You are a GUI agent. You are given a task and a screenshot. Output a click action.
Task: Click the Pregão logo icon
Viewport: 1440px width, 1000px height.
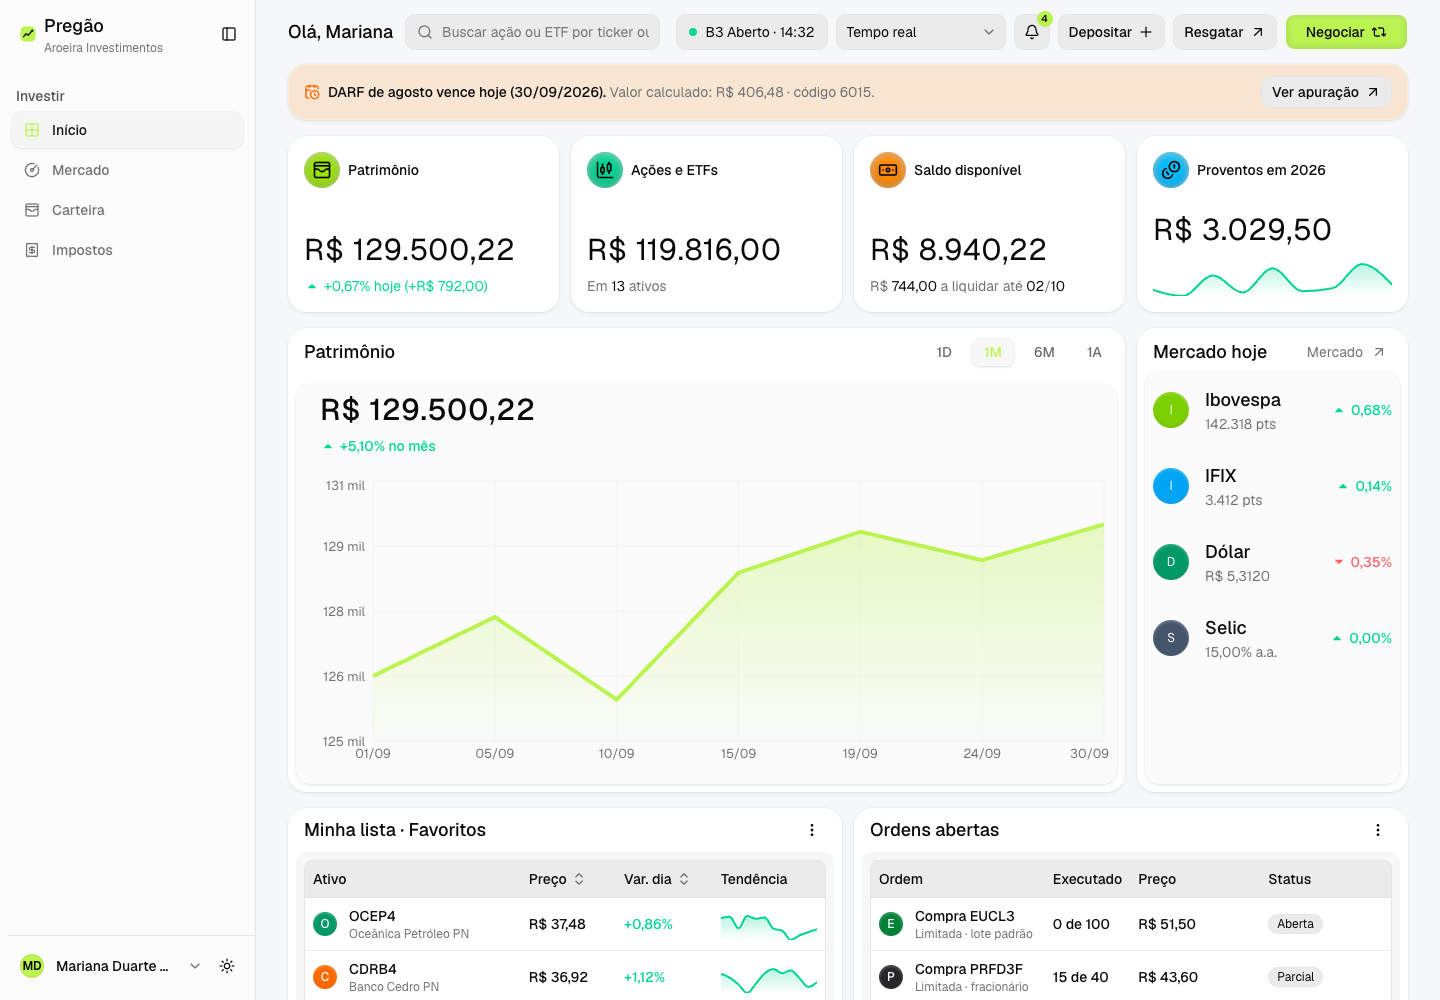point(28,34)
